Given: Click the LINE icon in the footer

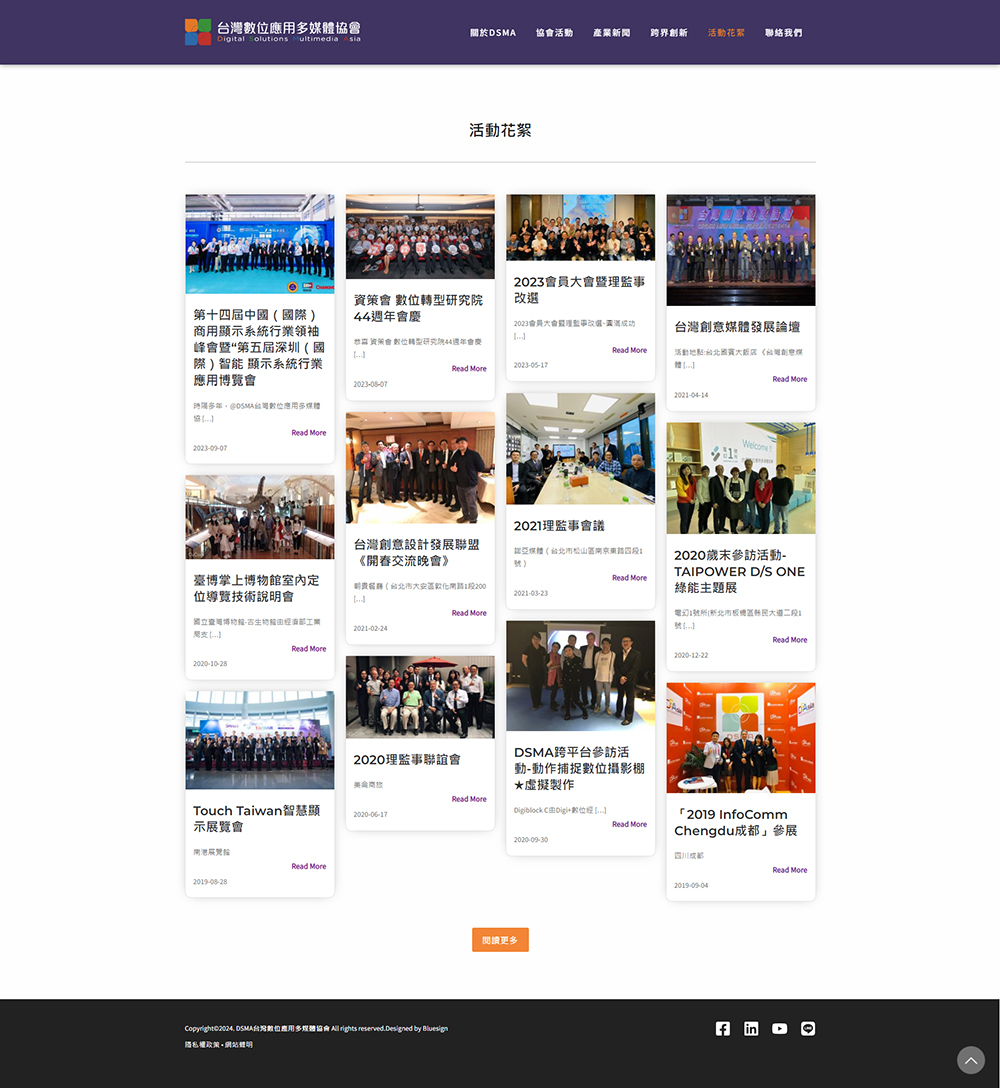Looking at the screenshot, I should [x=808, y=1029].
